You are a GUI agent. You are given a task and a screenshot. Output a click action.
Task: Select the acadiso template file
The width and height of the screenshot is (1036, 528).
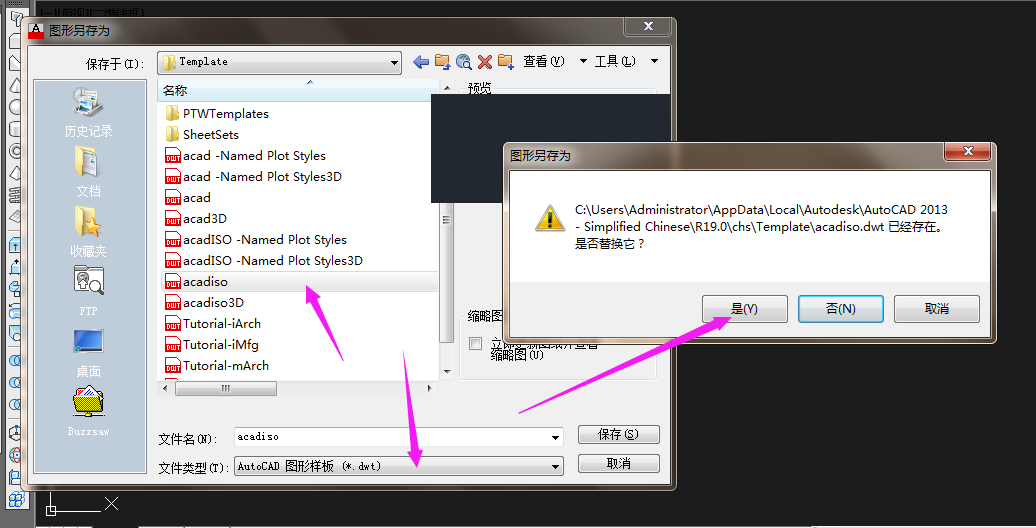(x=299, y=282)
